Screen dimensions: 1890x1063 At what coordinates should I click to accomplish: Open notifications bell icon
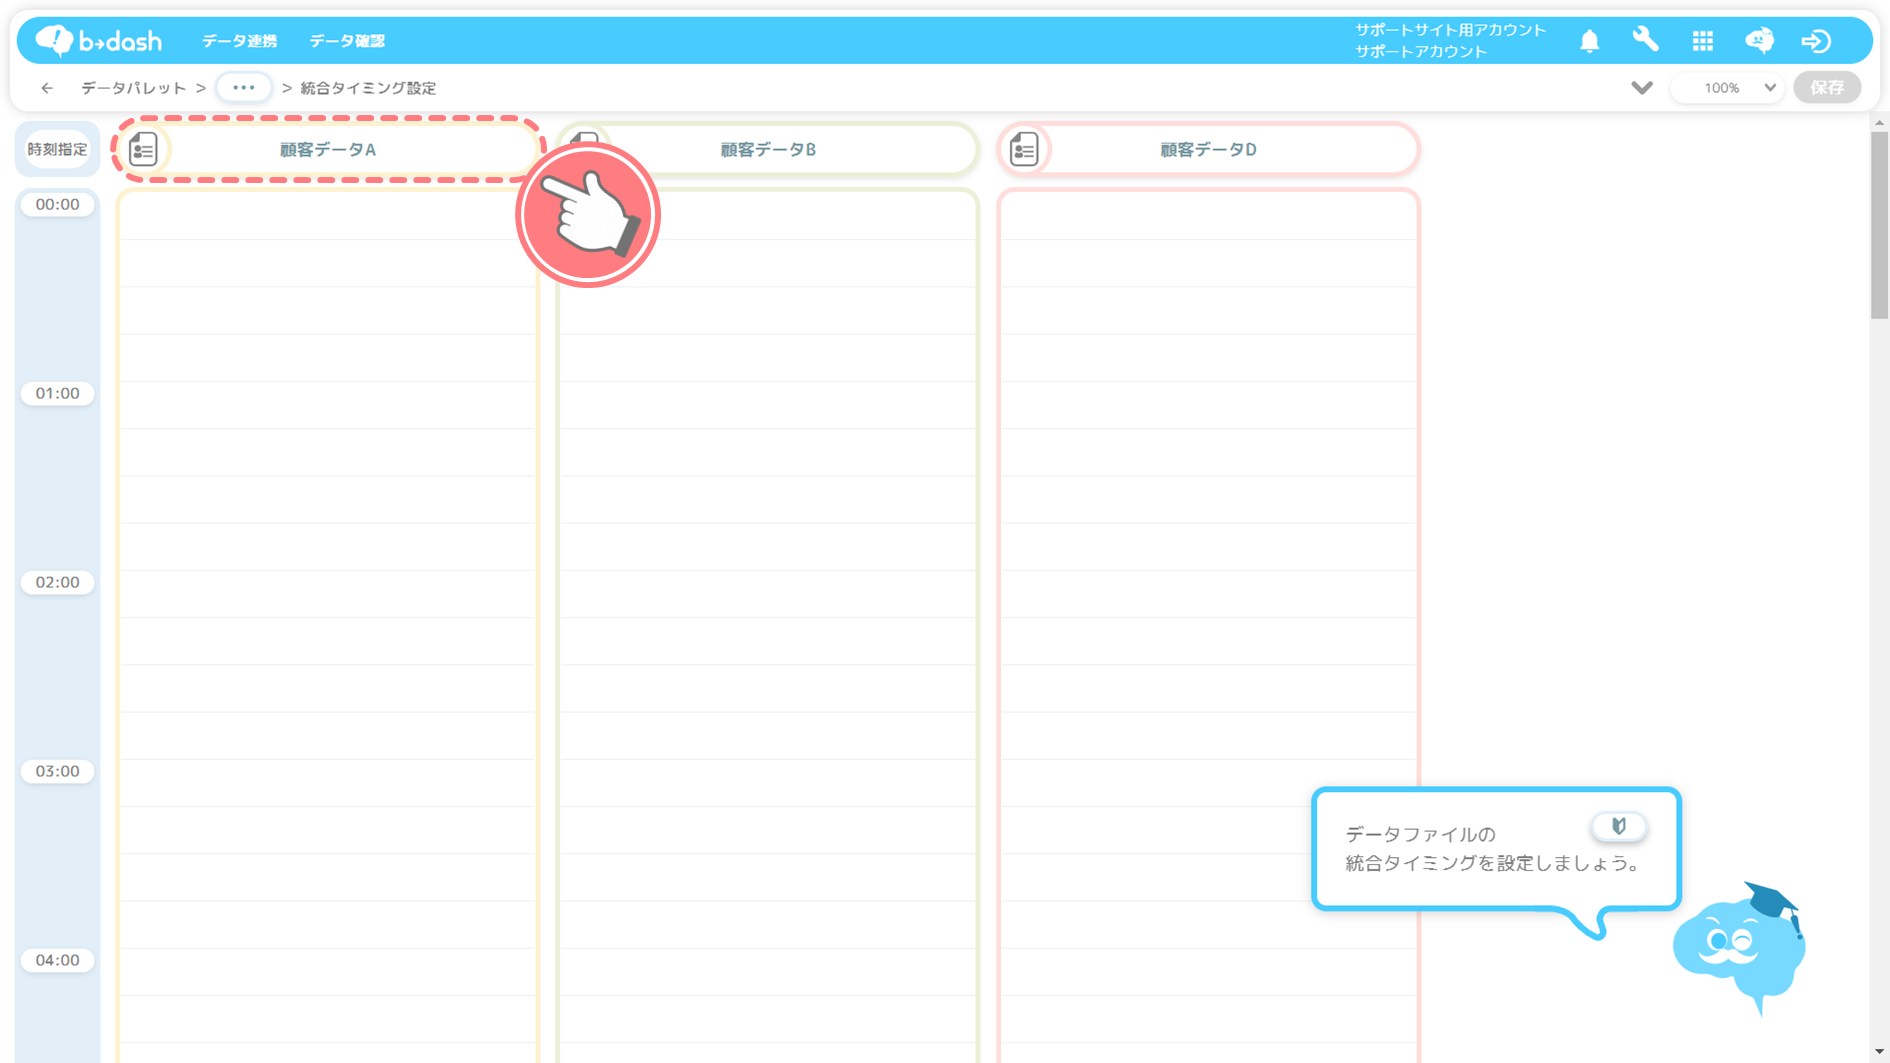1589,41
